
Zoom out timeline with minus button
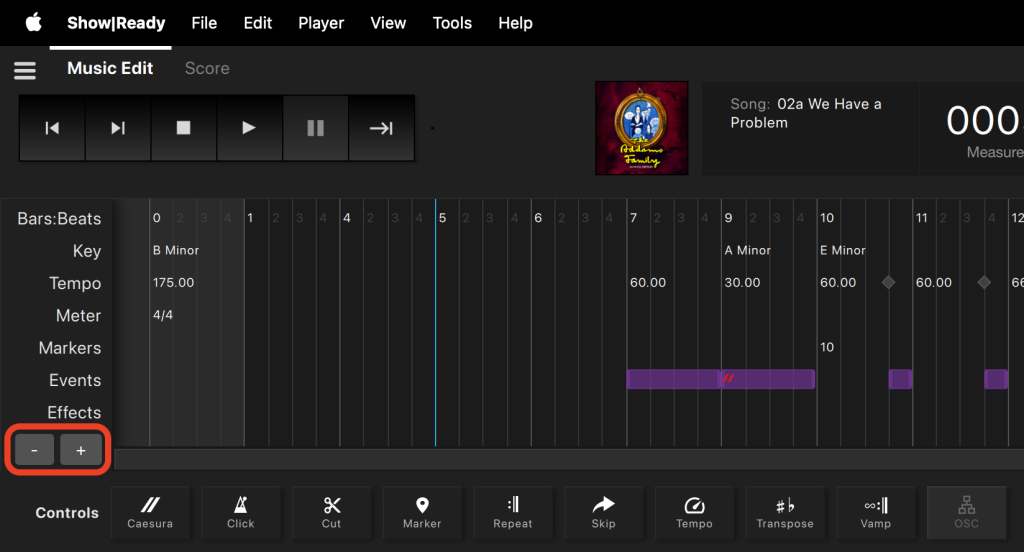[35, 451]
